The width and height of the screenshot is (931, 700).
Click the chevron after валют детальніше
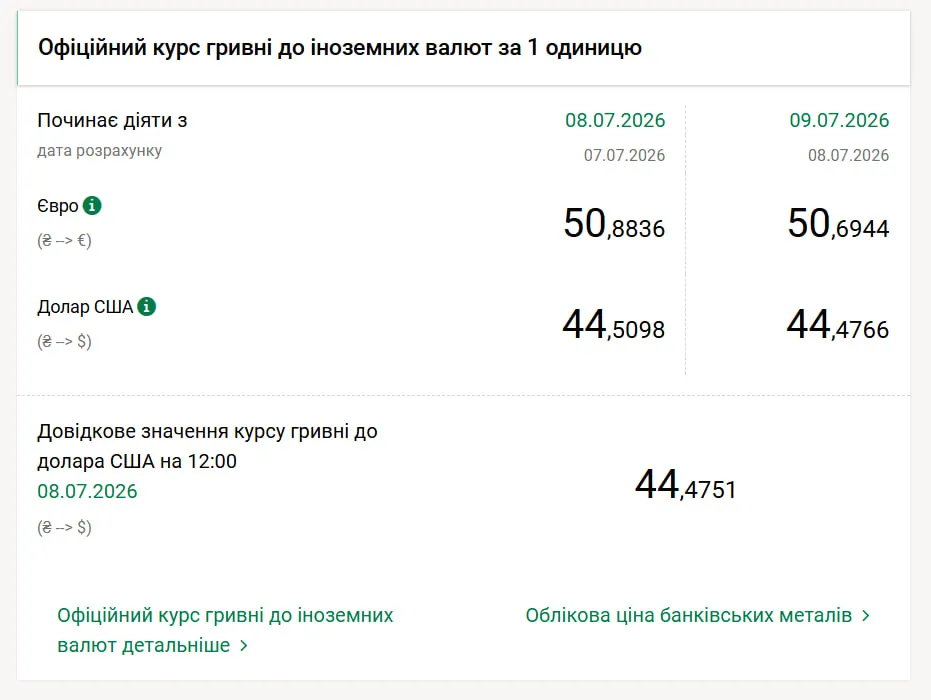[x=243, y=646]
